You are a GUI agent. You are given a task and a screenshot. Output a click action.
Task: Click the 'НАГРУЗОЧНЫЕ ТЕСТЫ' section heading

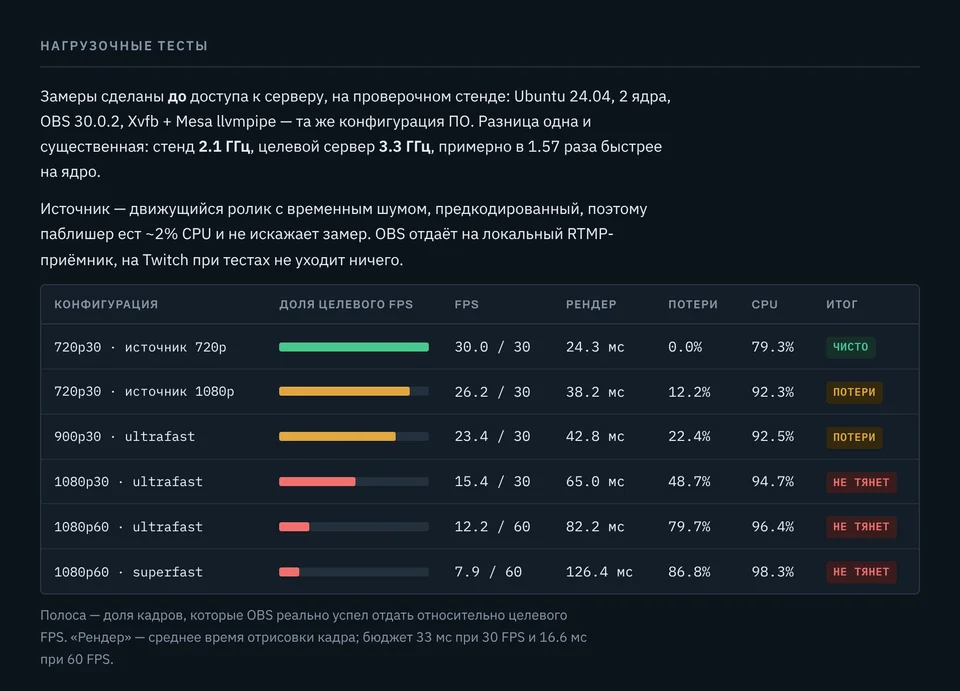(x=124, y=46)
